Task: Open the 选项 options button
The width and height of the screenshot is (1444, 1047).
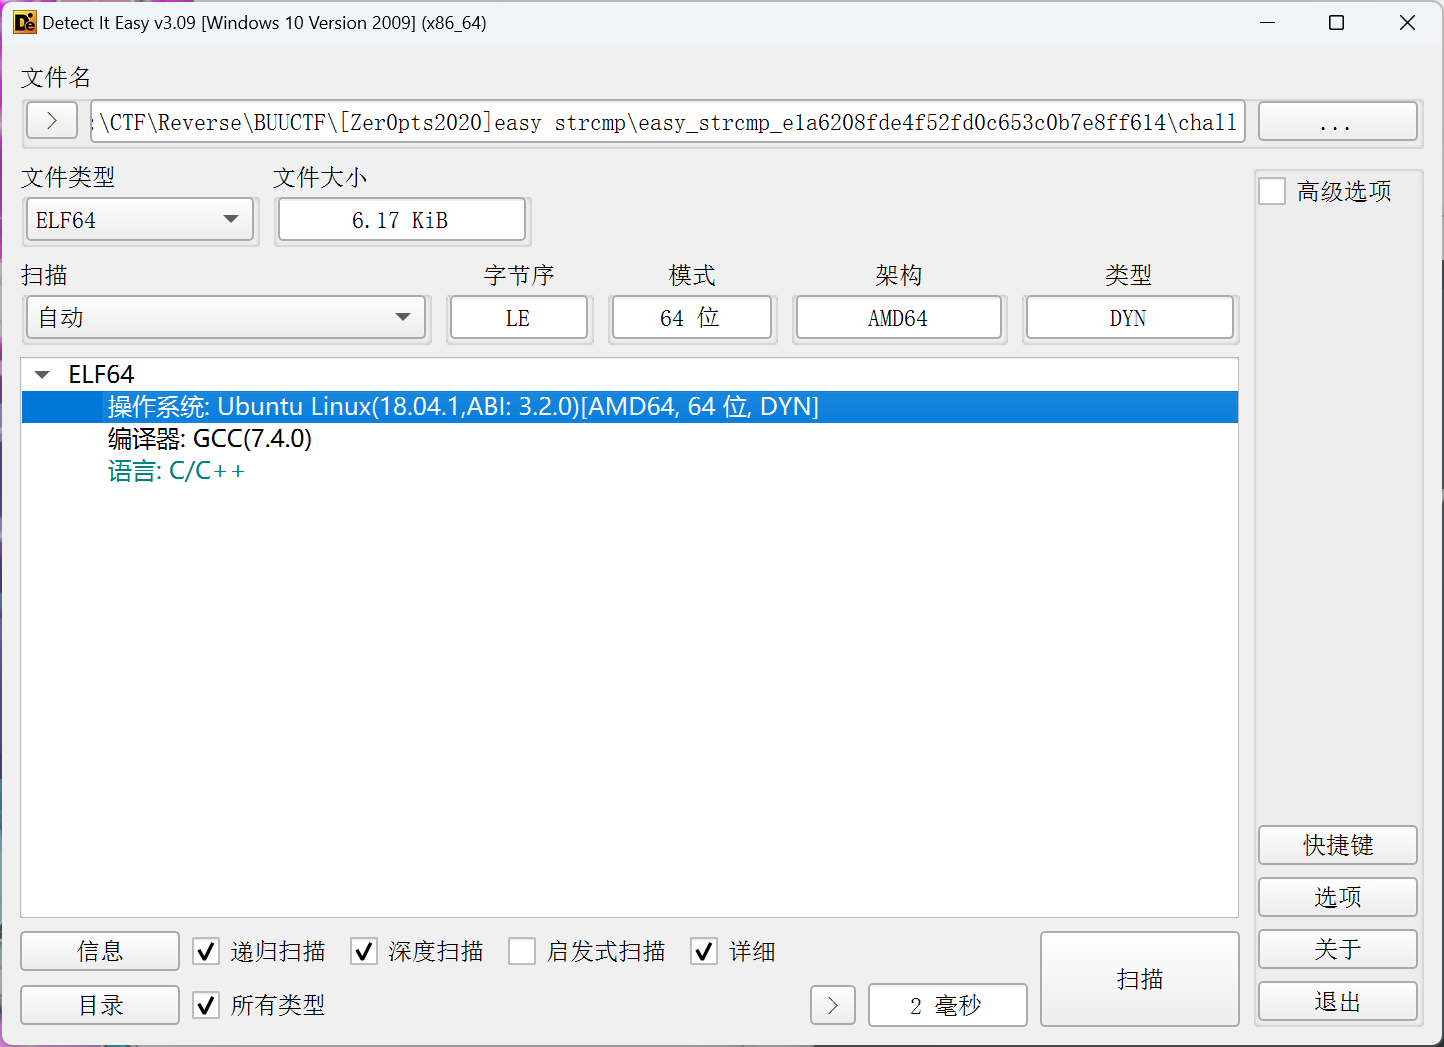Action: (1337, 897)
